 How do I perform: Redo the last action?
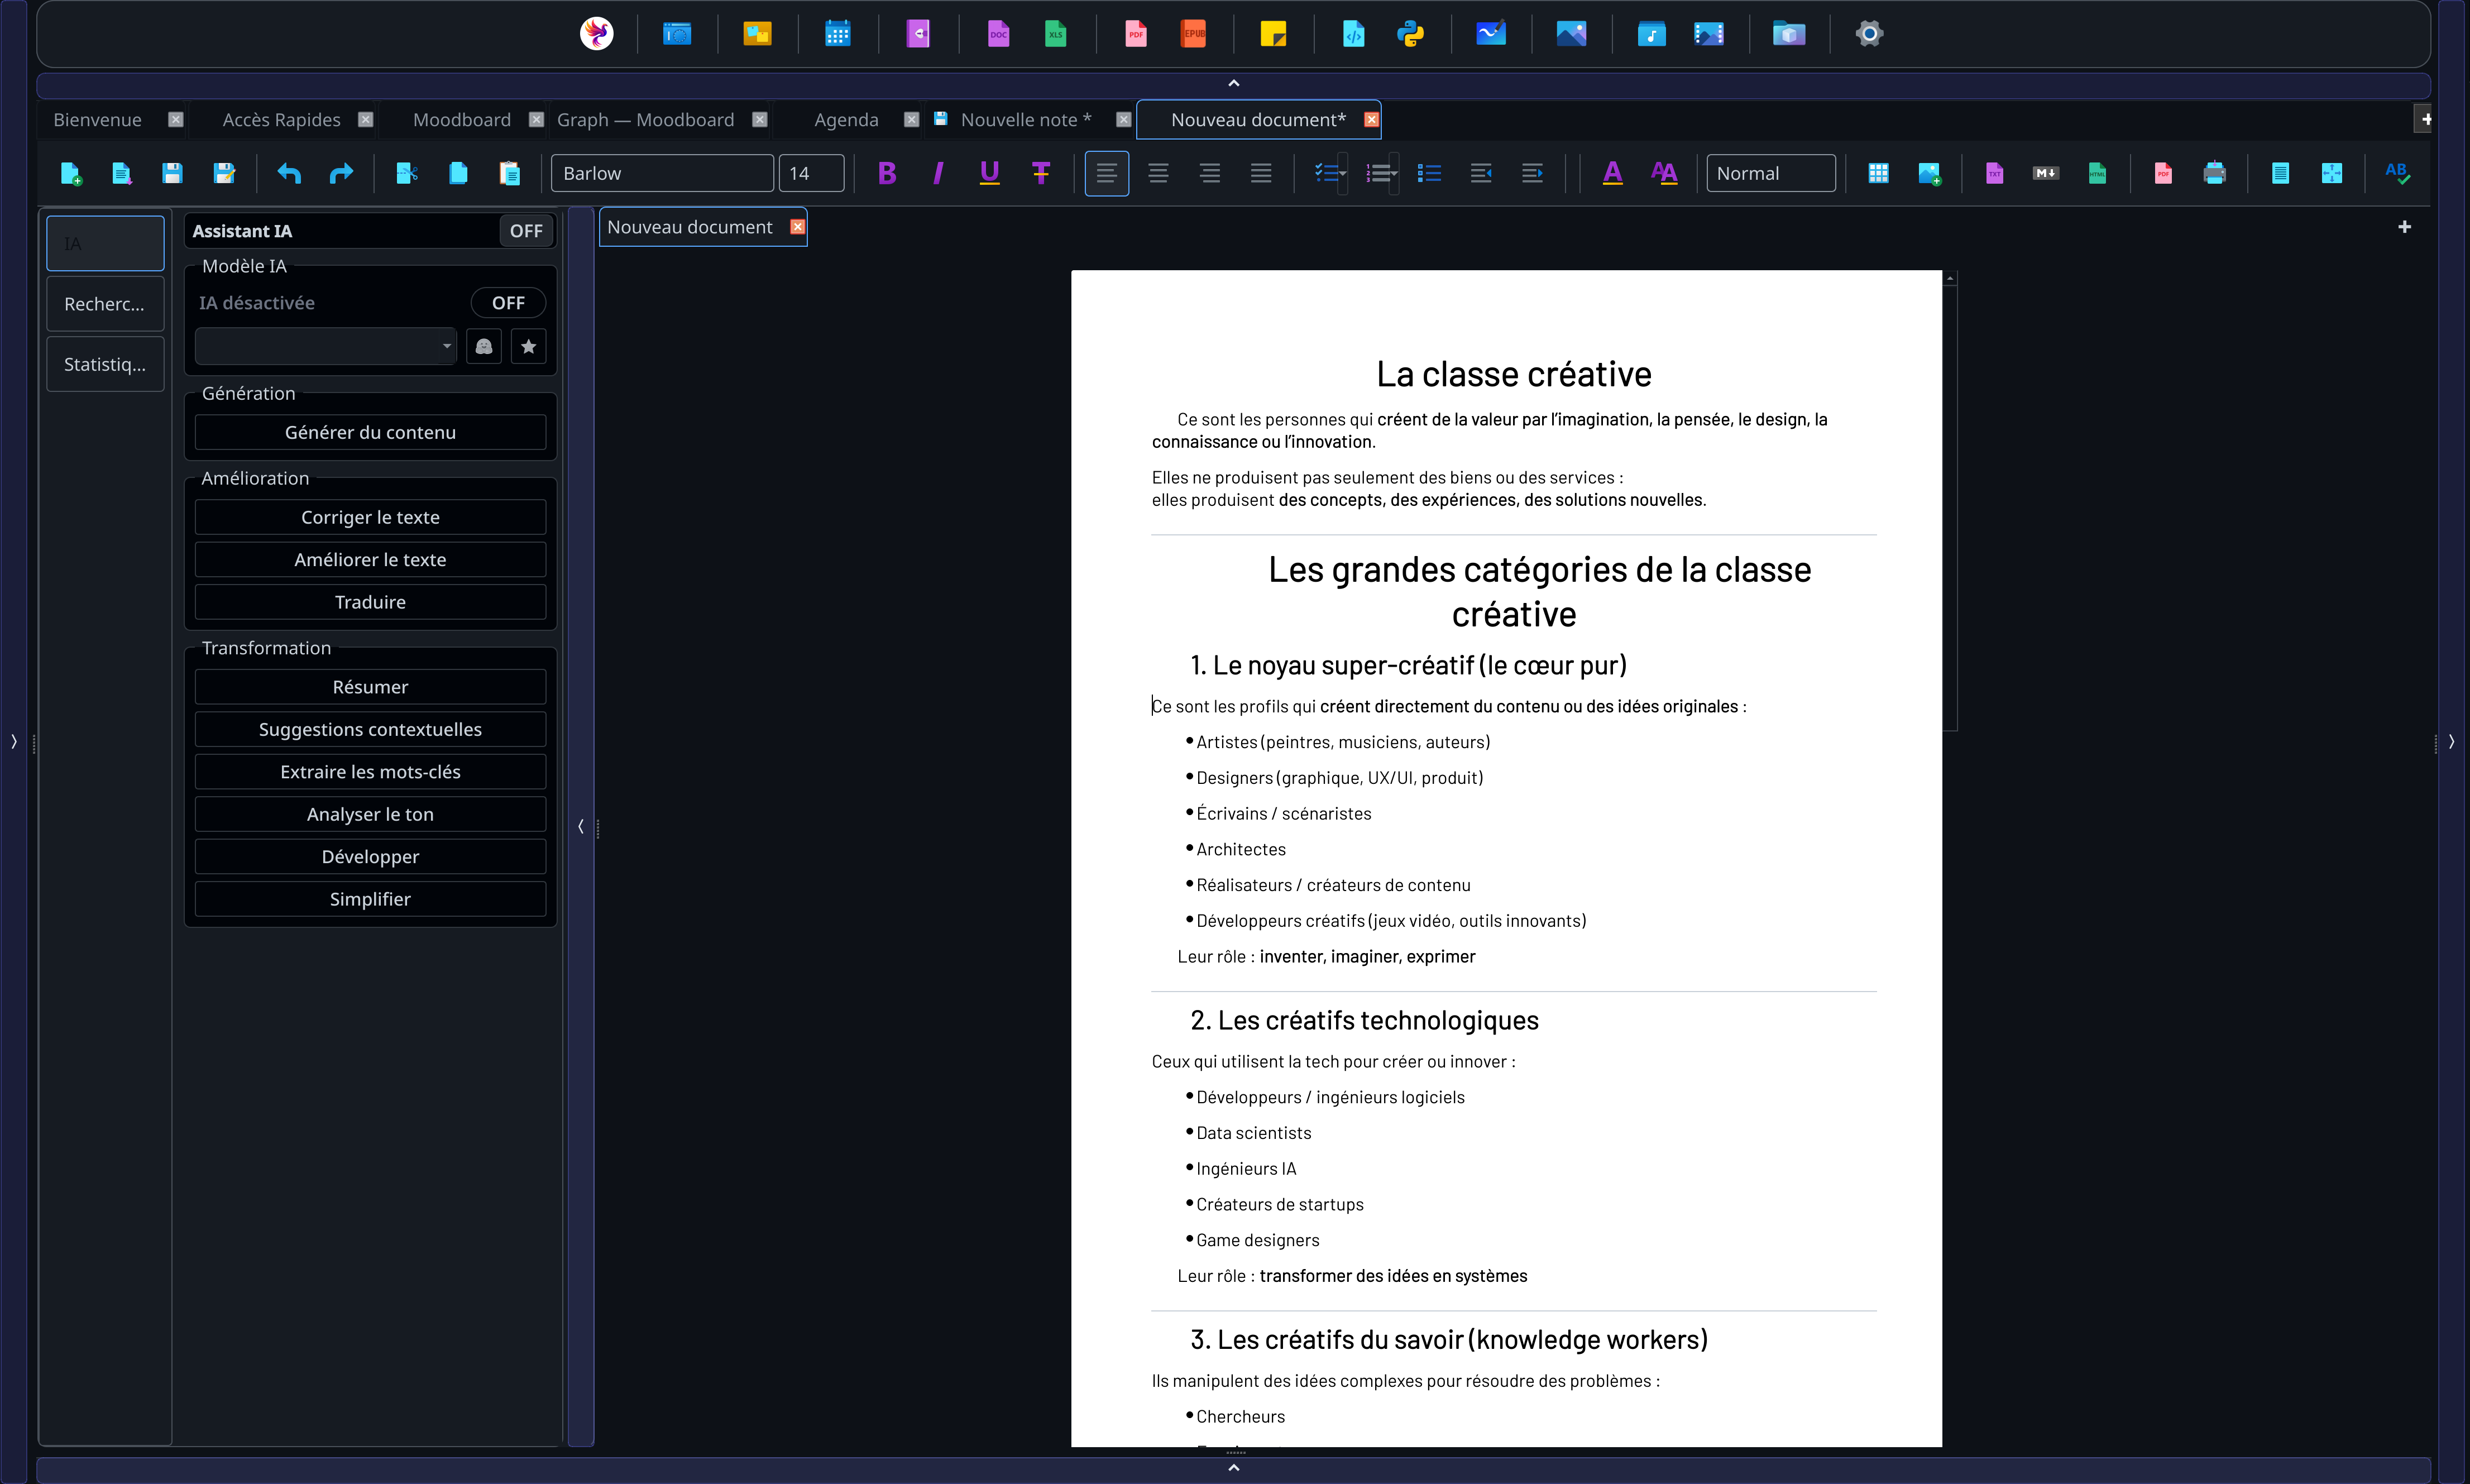click(x=341, y=174)
